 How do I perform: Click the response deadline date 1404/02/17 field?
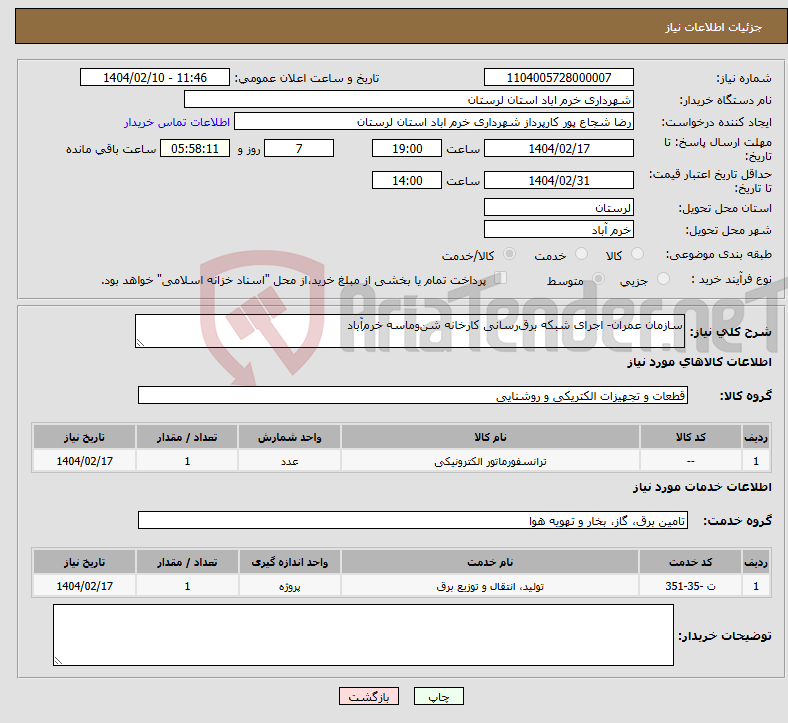[x=558, y=148]
